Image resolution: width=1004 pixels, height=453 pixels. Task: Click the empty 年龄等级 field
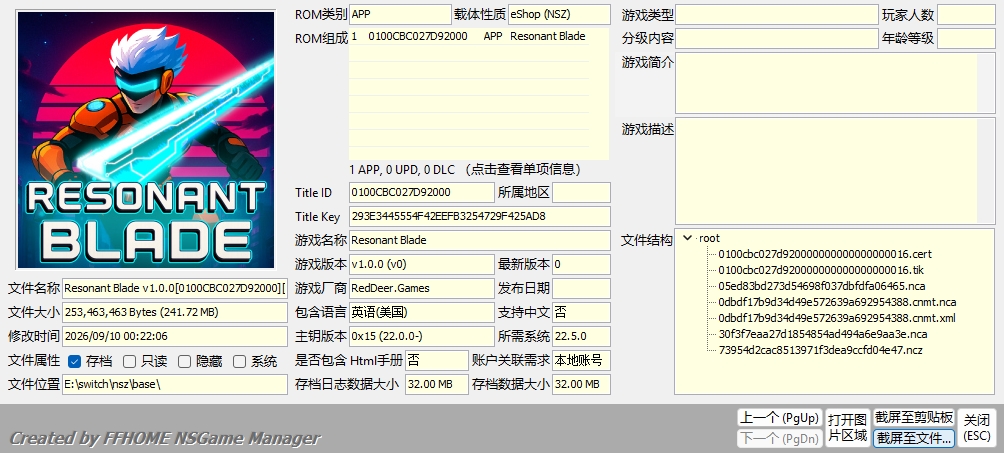pos(966,38)
